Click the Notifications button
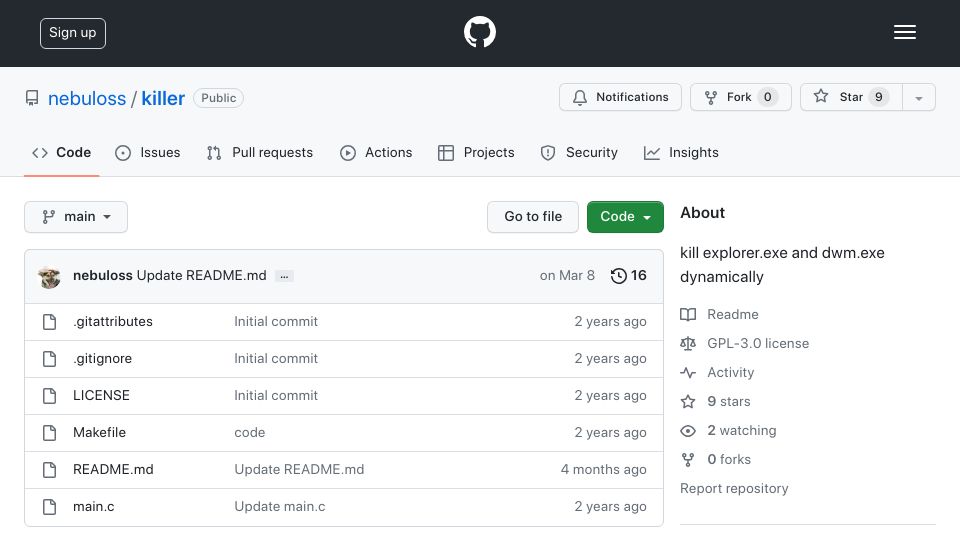 620,97
